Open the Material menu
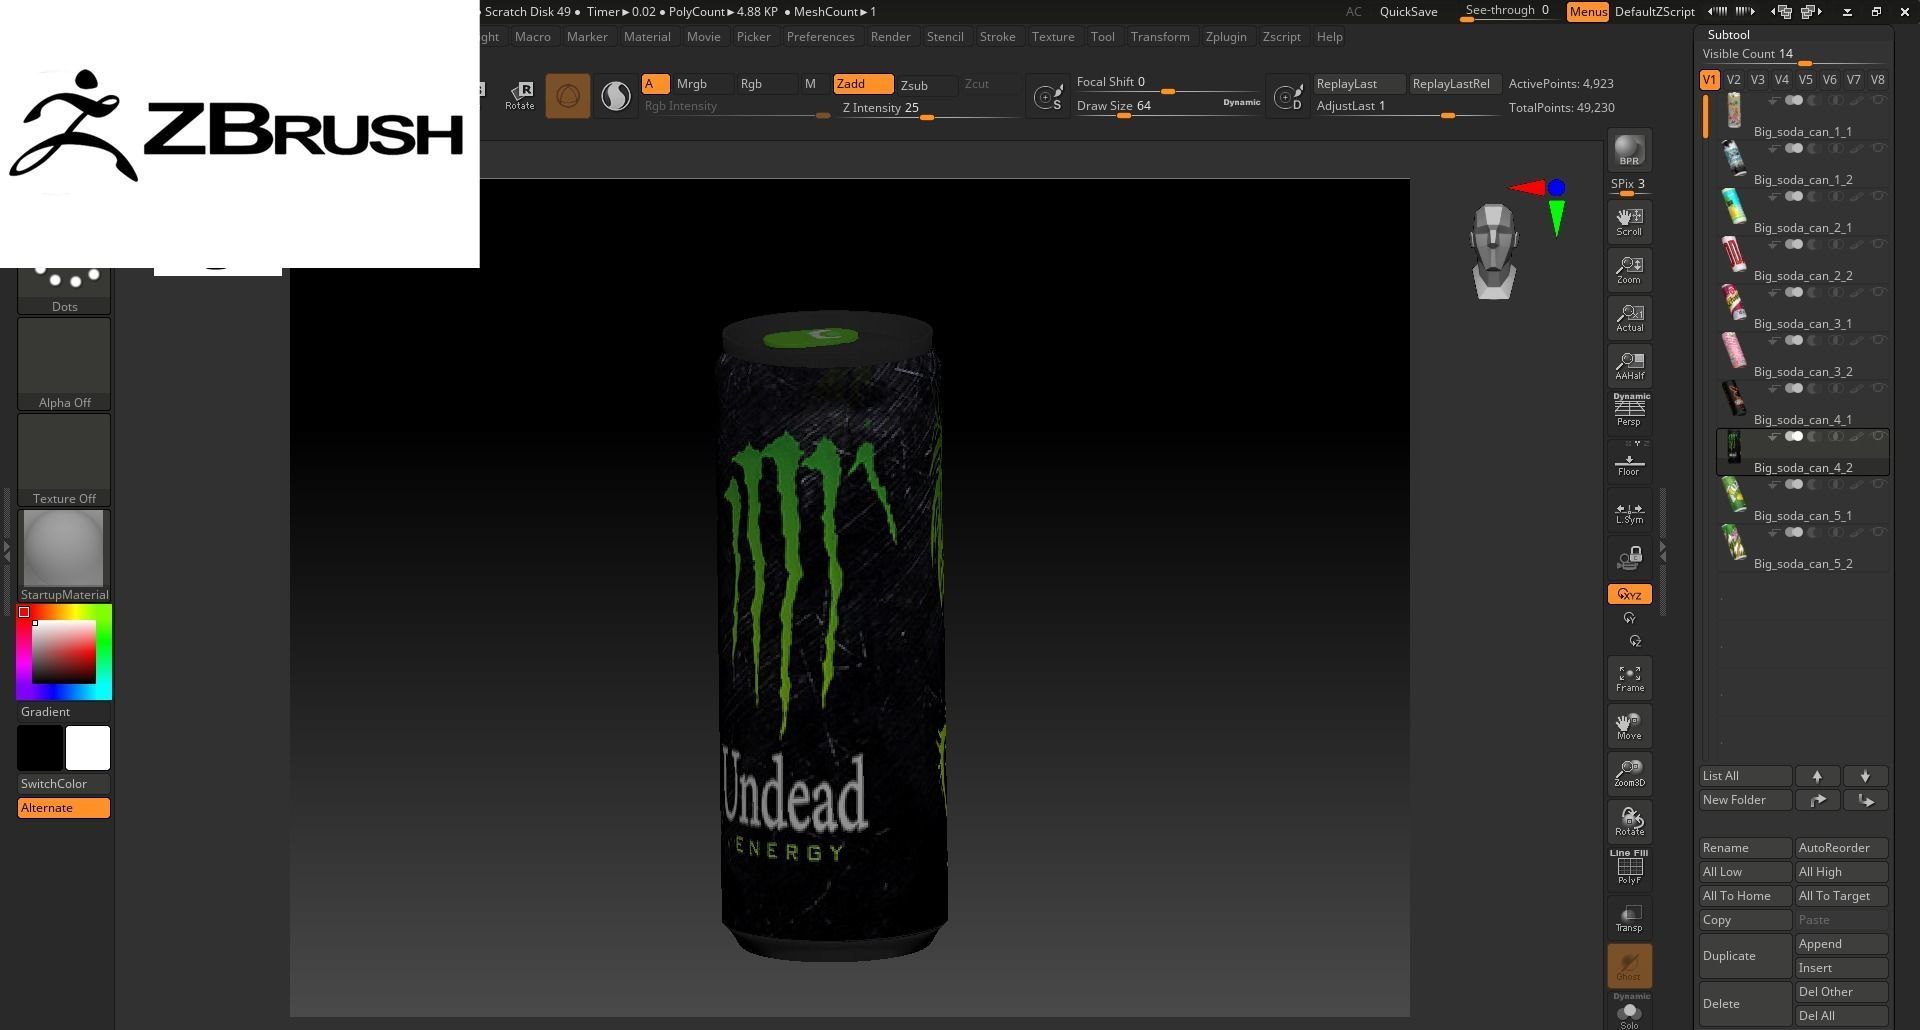The width and height of the screenshot is (1920, 1030). (x=647, y=37)
